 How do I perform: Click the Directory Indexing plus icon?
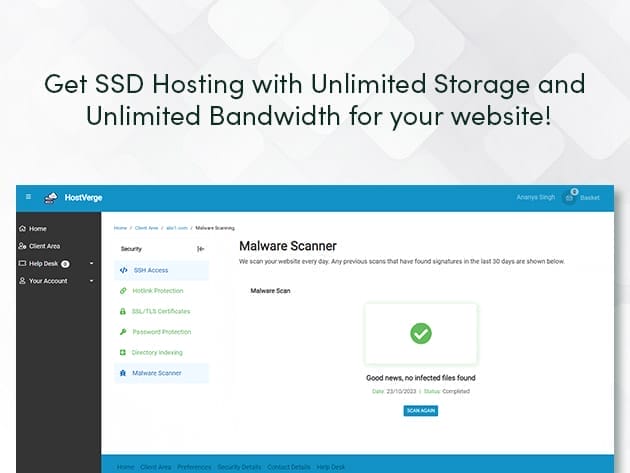click(123, 352)
